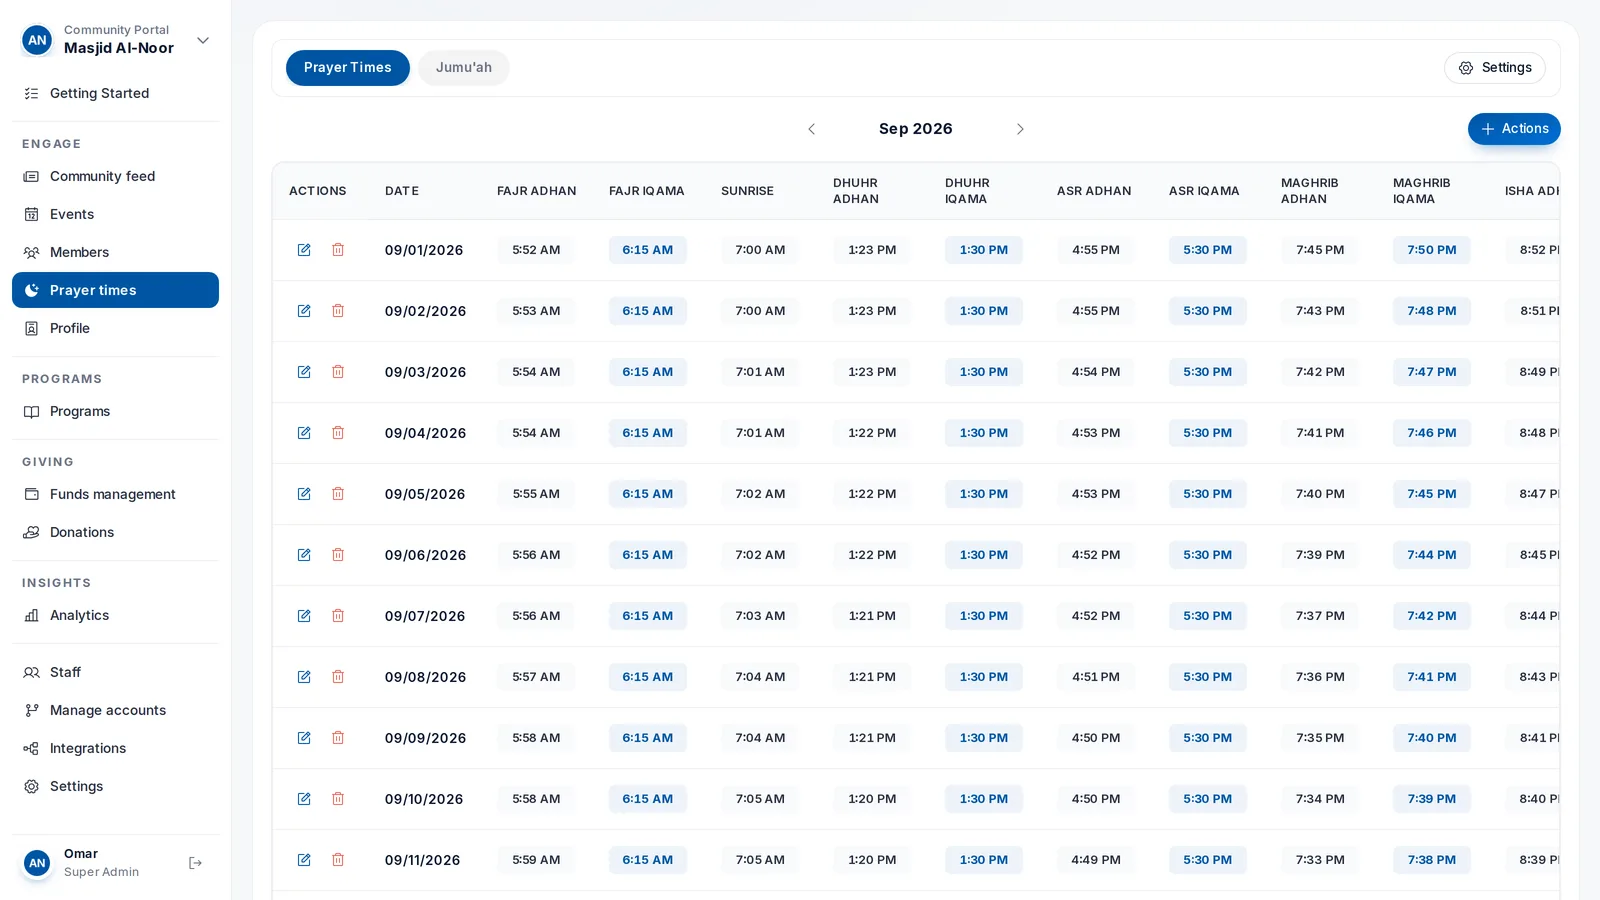Go to next month arrow

point(1020,129)
